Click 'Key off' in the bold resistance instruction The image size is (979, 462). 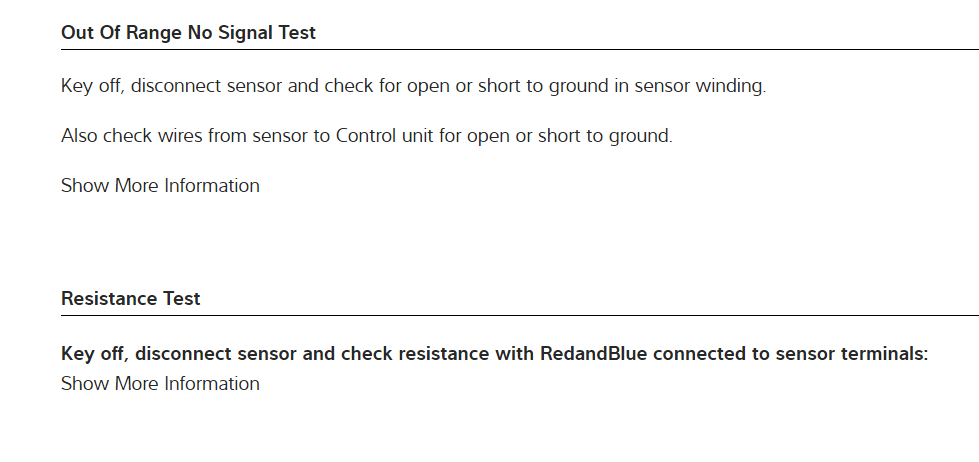[x=93, y=354]
